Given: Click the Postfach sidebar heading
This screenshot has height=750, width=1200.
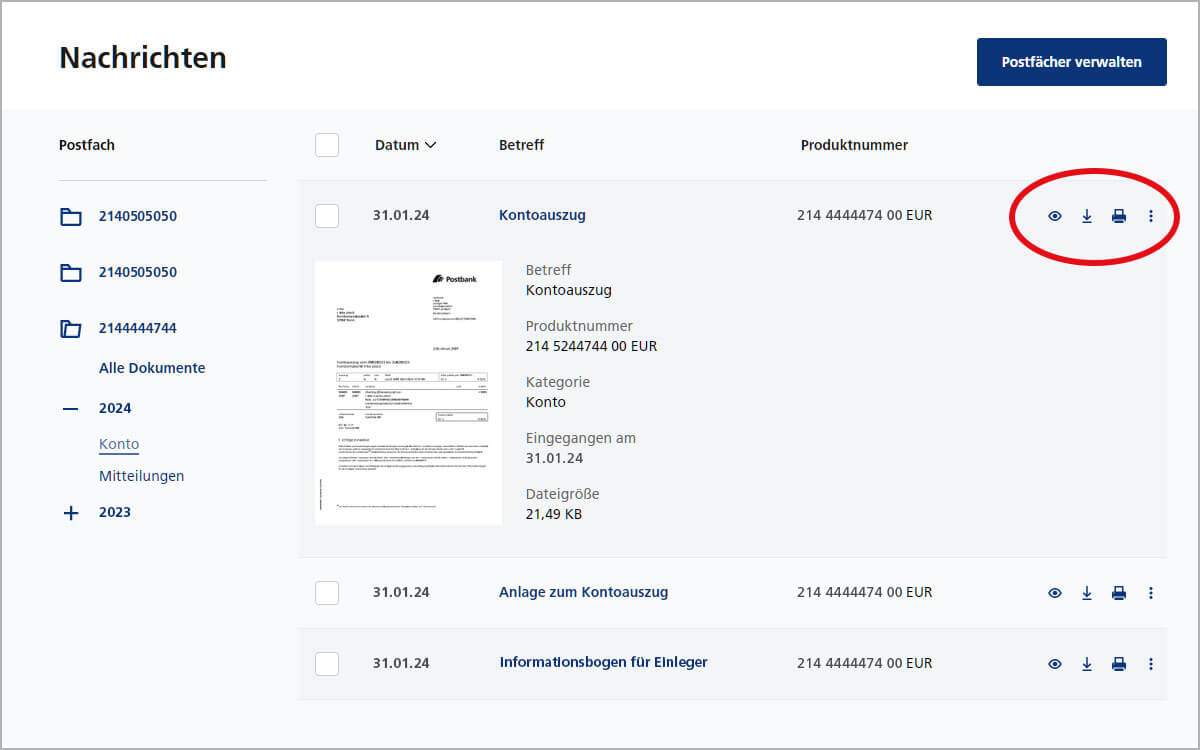Looking at the screenshot, I should click(x=87, y=145).
